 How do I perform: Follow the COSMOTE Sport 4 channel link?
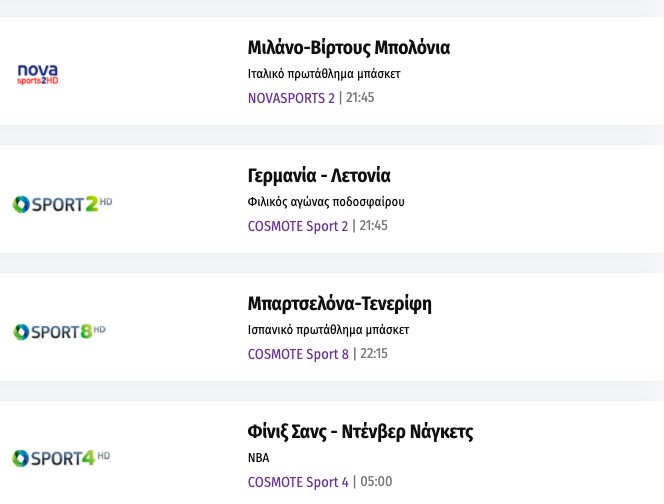click(298, 482)
